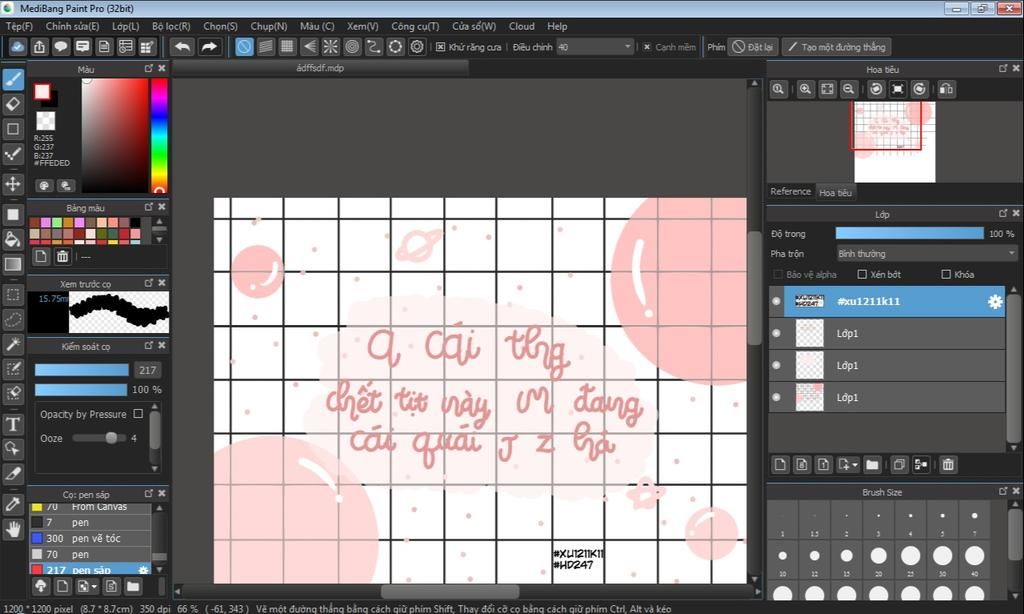This screenshot has height=614, width=1024.
Task: Click the rainbow hue strip
Action: click(159, 135)
